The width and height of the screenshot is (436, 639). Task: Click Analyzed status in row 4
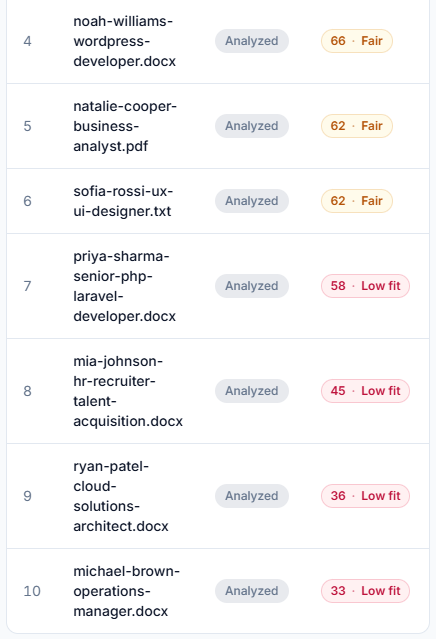[x=252, y=41]
